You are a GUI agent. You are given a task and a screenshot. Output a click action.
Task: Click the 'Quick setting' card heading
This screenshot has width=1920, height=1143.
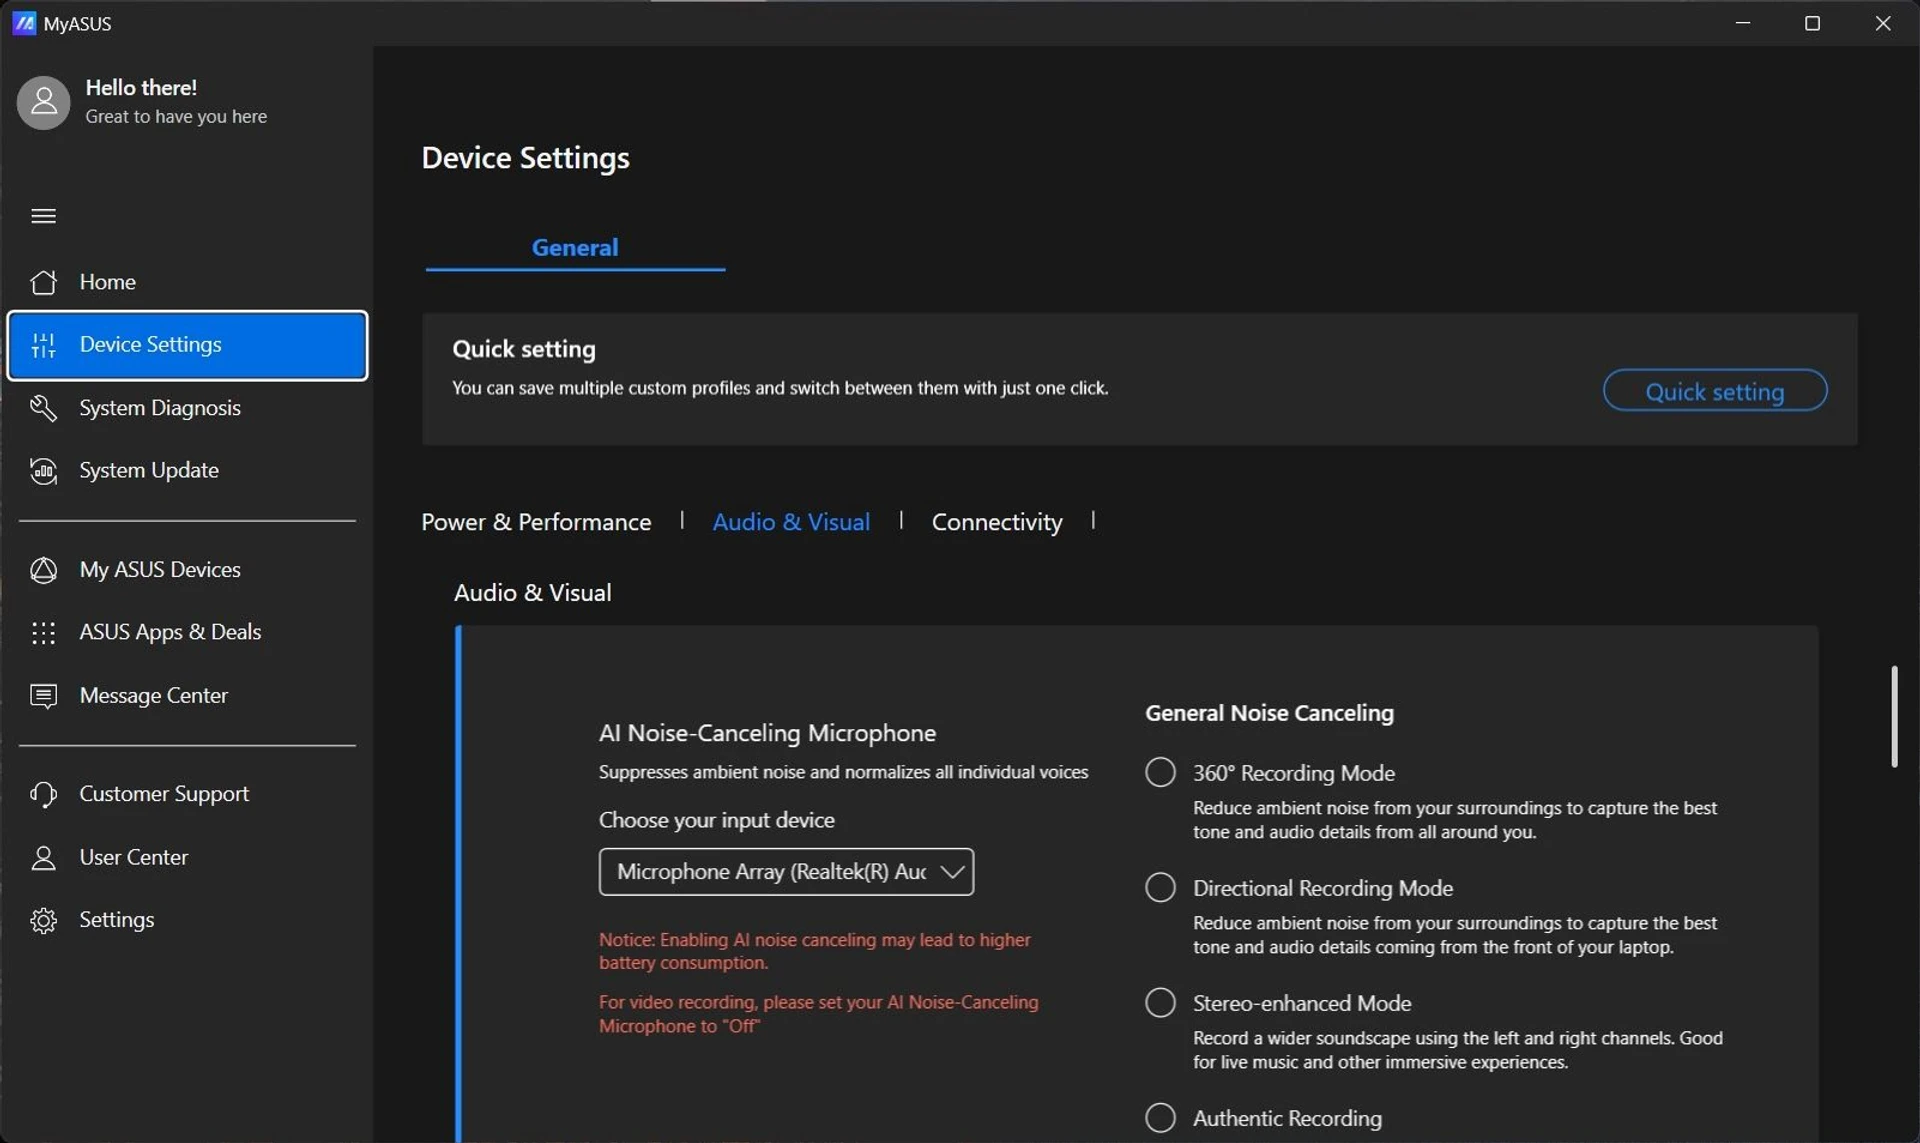click(x=524, y=349)
